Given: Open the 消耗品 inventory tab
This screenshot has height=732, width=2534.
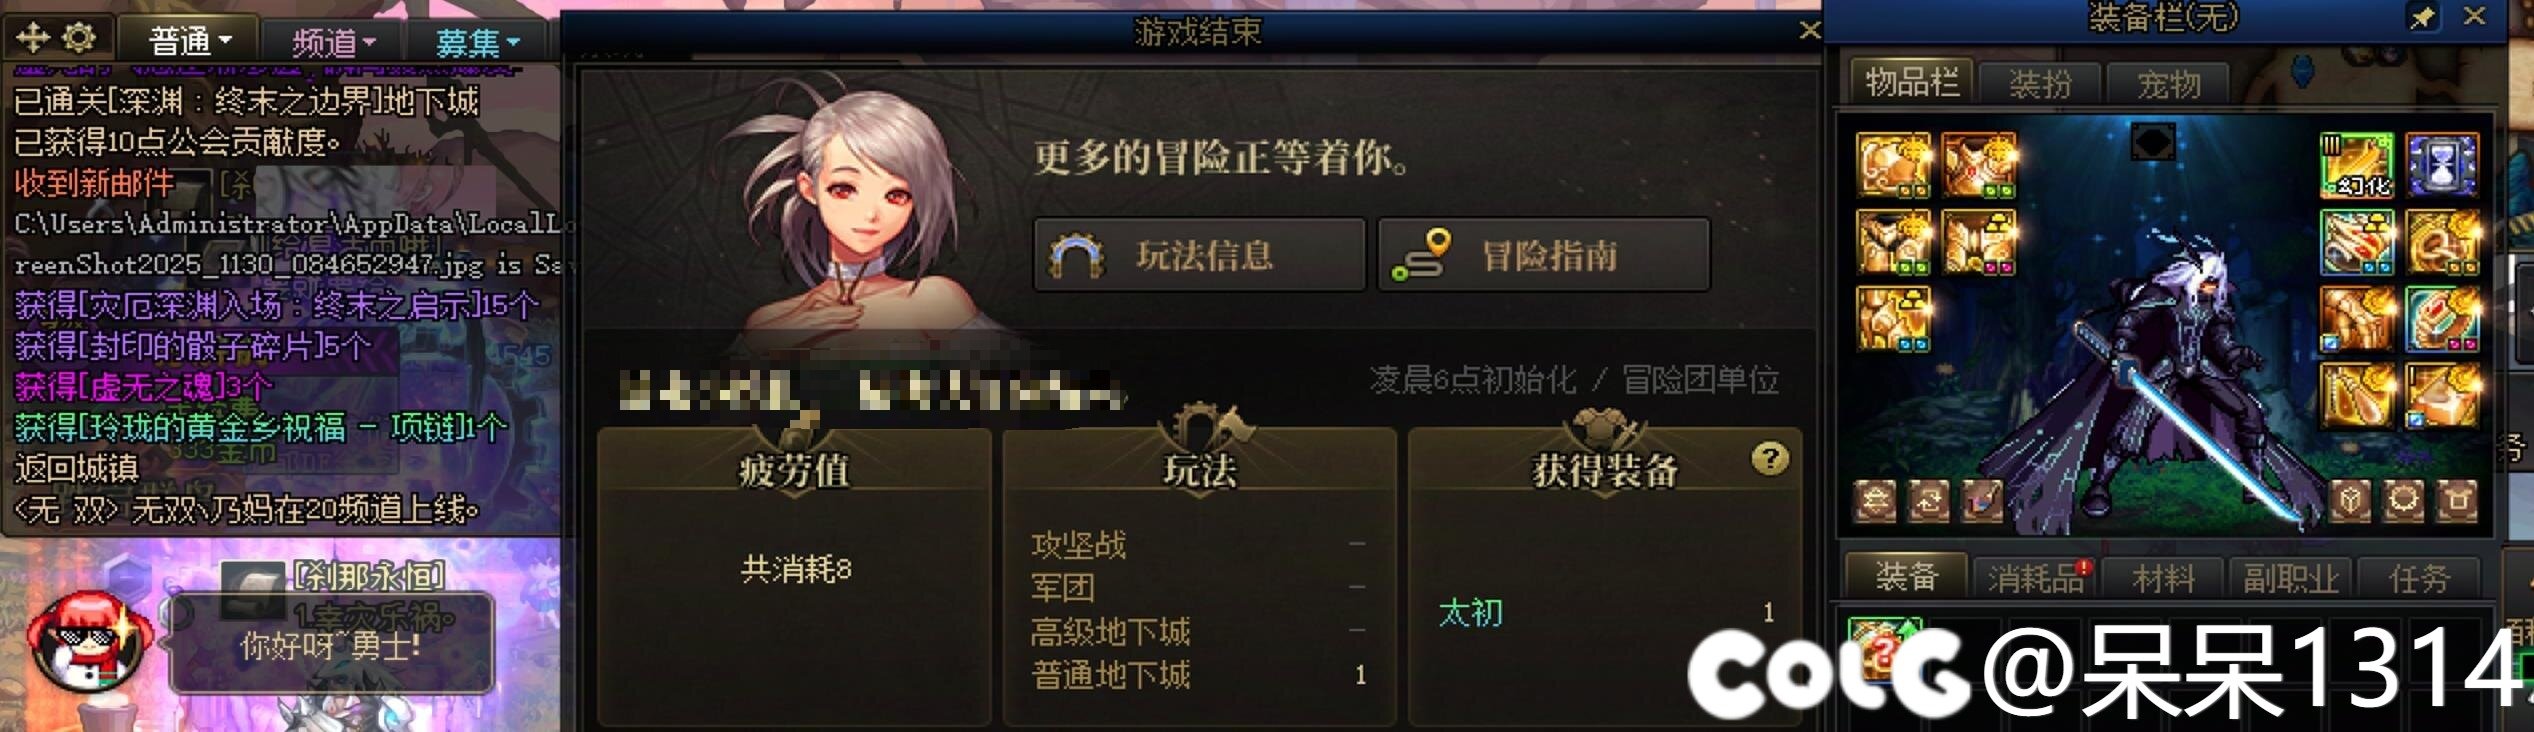Looking at the screenshot, I should [x=2035, y=578].
